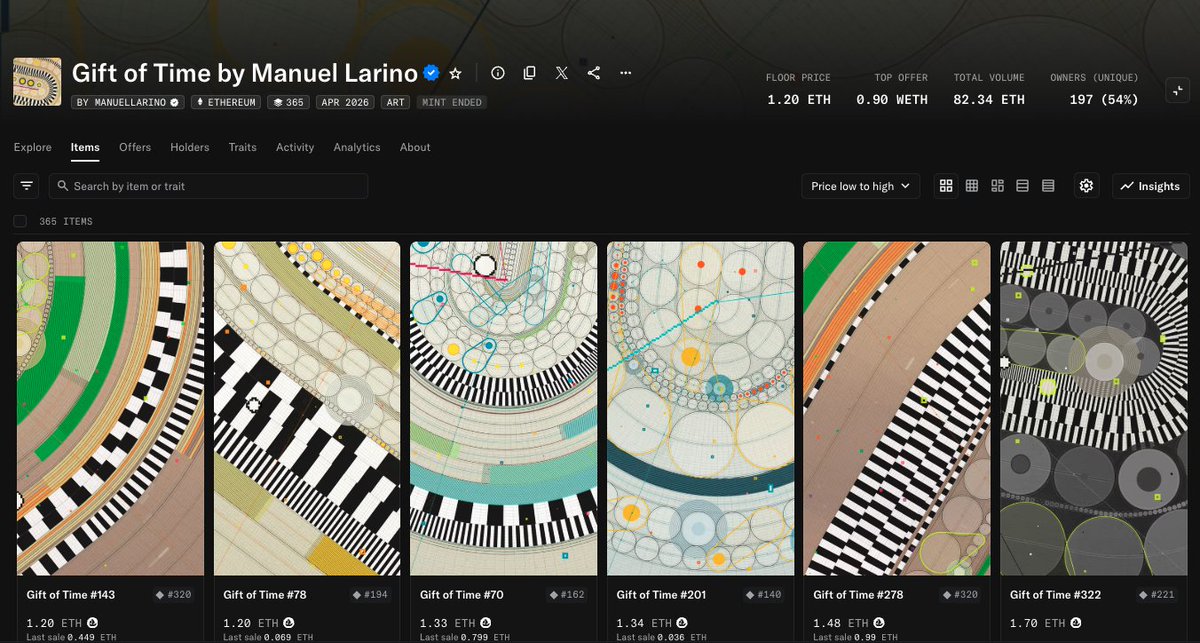Image resolution: width=1200 pixels, height=643 pixels.
Task: Select mosaic grid view icon
Action: (x=997, y=186)
